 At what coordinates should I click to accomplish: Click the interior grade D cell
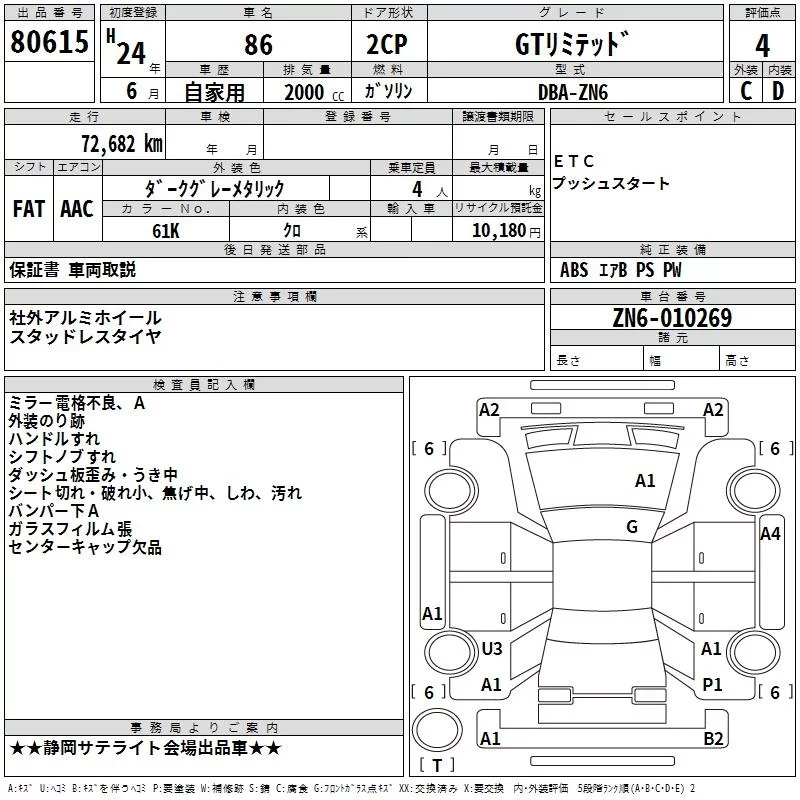coord(779,91)
